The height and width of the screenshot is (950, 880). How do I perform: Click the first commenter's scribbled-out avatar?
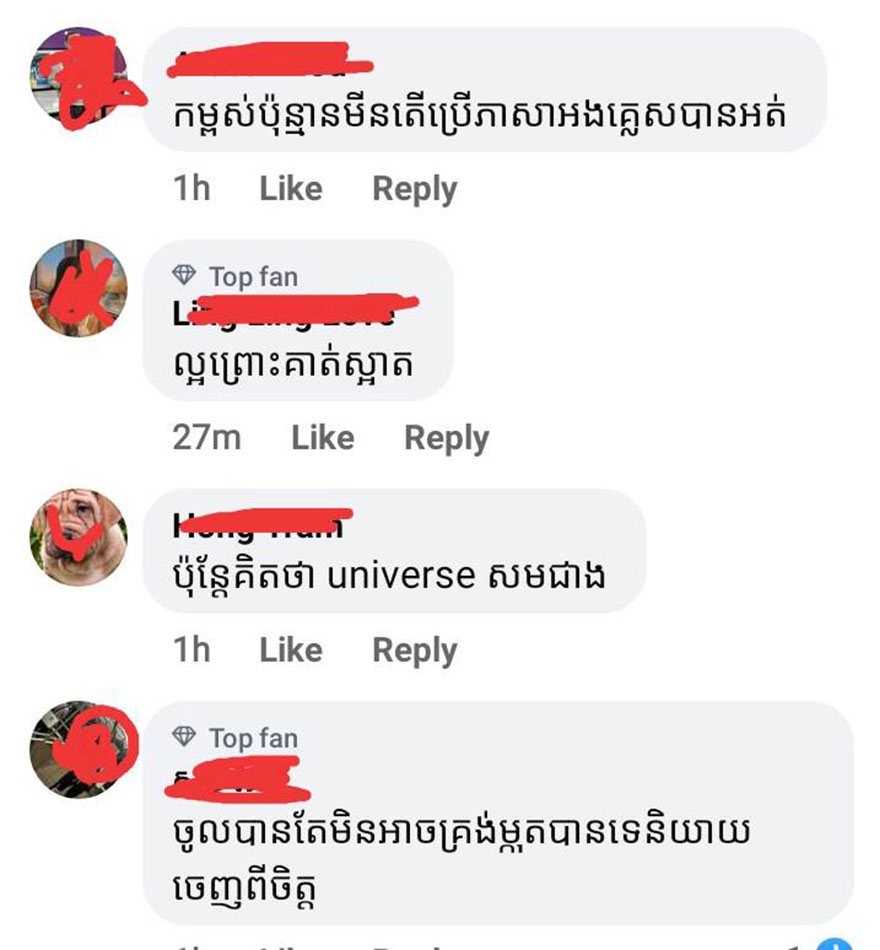(79, 76)
